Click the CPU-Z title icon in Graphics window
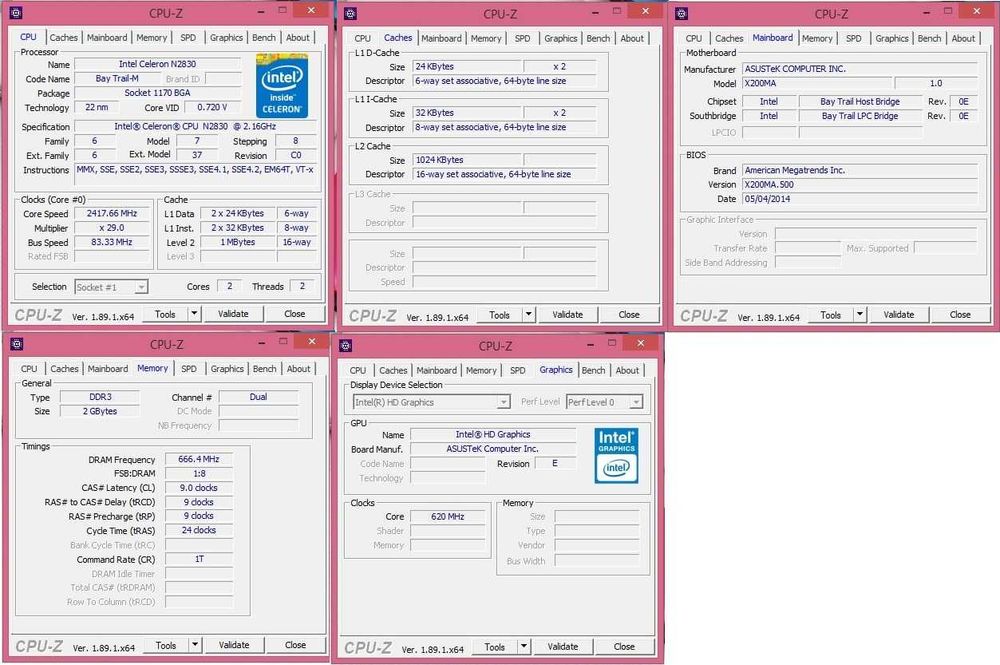The width and height of the screenshot is (1000, 665). pyautogui.click(x=346, y=345)
